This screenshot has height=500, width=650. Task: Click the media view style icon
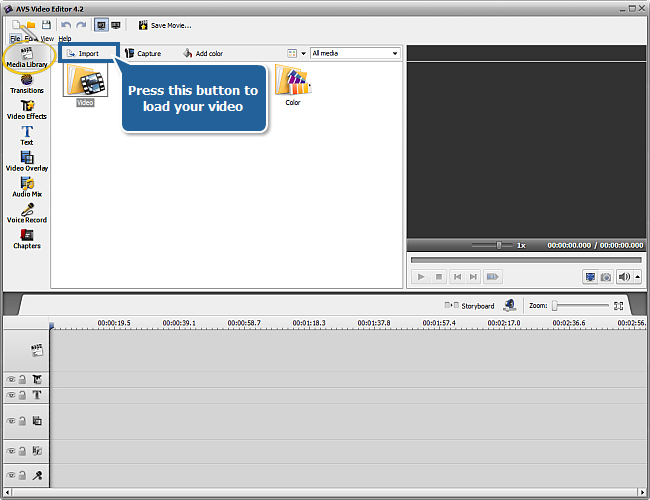(x=292, y=53)
